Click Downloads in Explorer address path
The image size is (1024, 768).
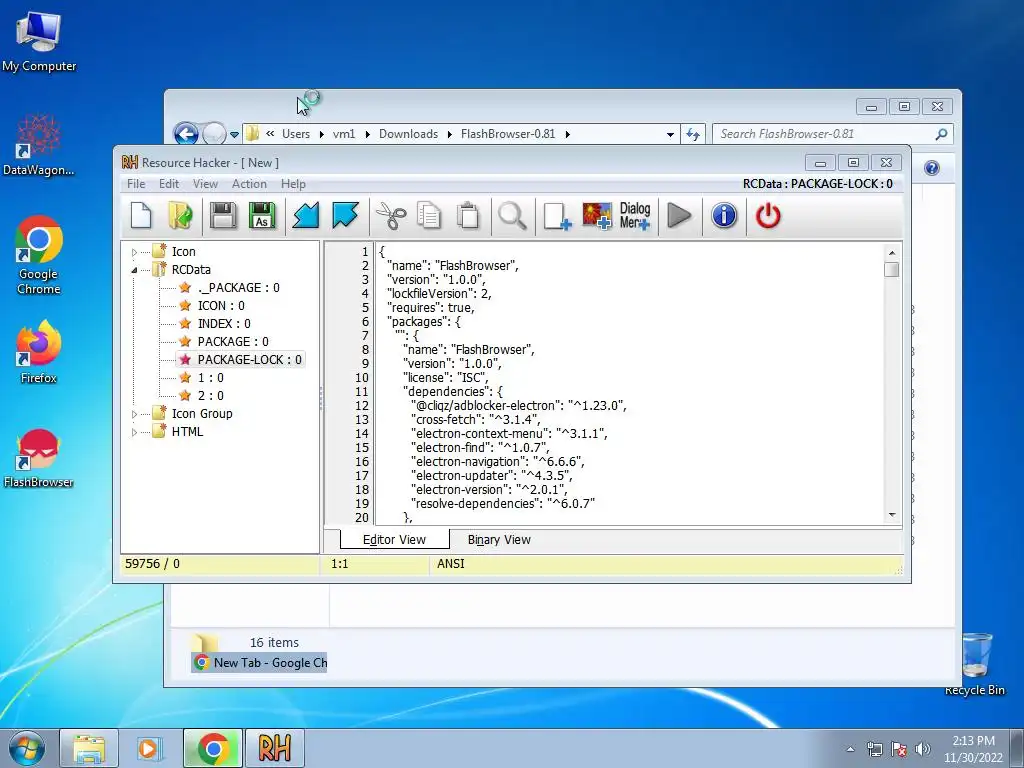pyautogui.click(x=408, y=134)
